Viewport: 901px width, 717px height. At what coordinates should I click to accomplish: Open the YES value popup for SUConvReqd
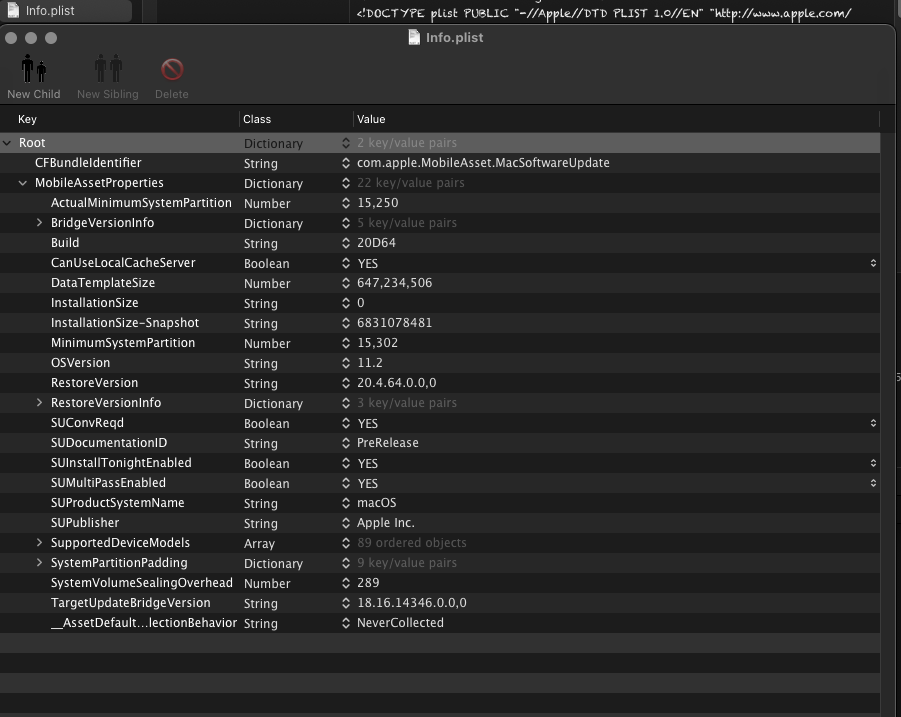pyautogui.click(x=873, y=423)
